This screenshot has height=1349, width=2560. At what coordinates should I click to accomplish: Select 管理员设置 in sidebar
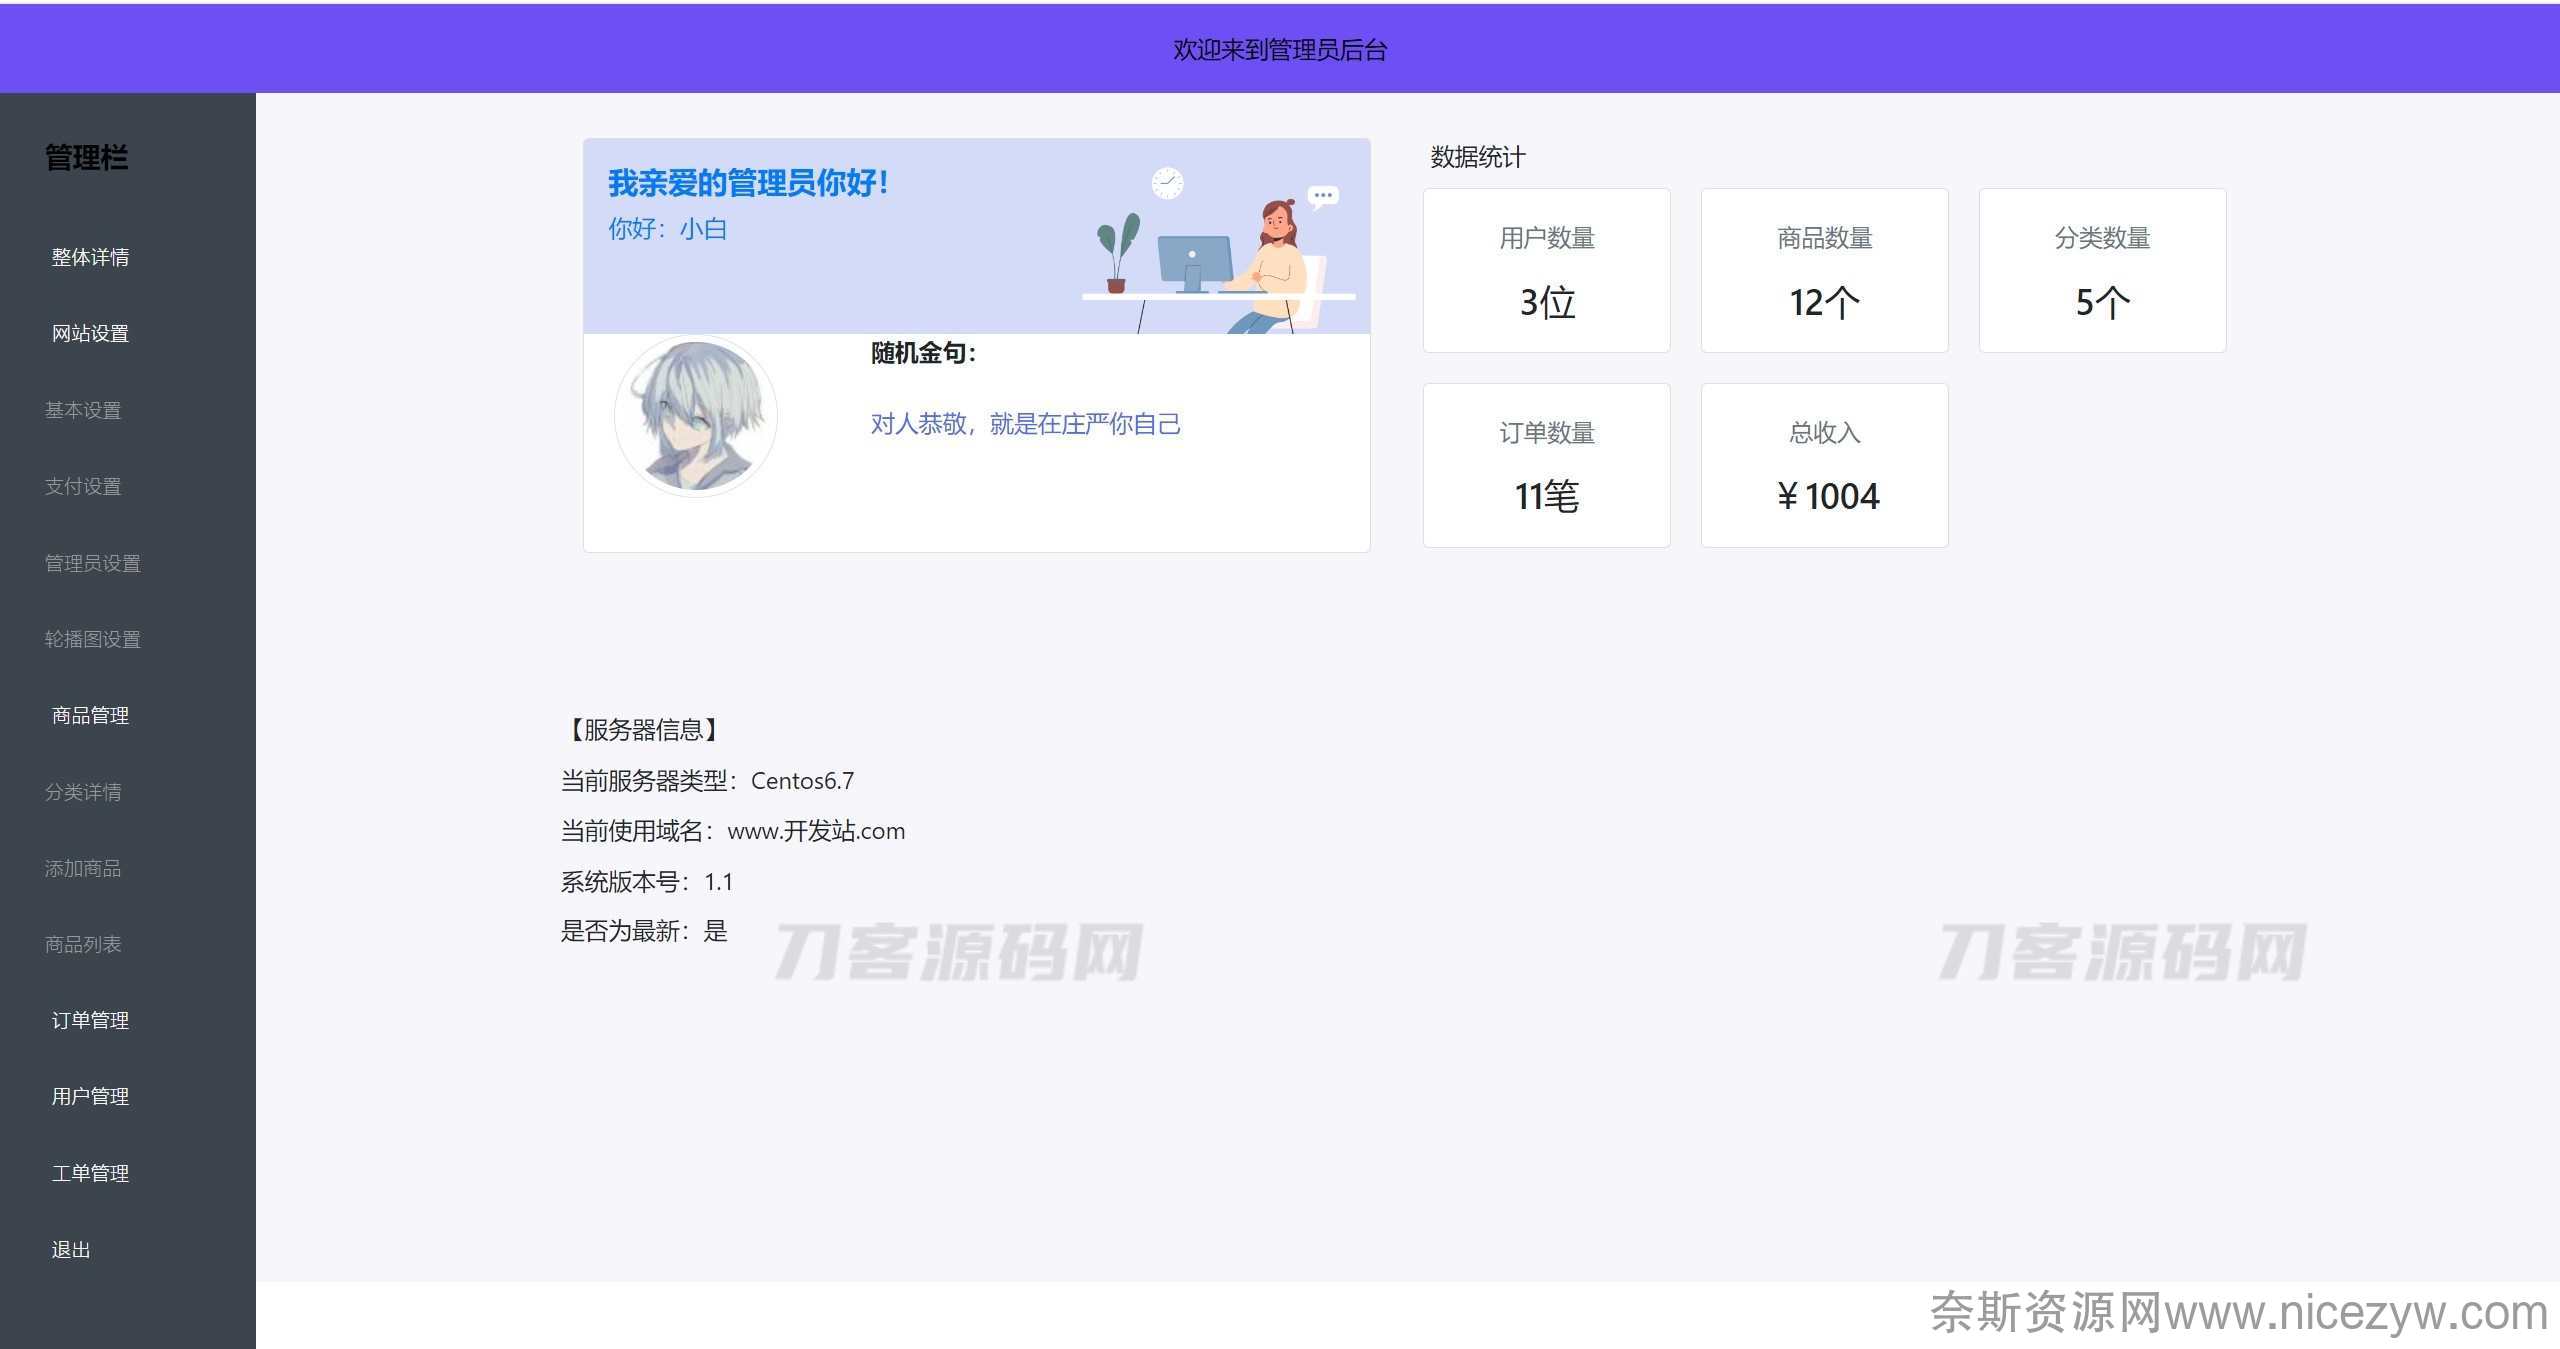92,563
